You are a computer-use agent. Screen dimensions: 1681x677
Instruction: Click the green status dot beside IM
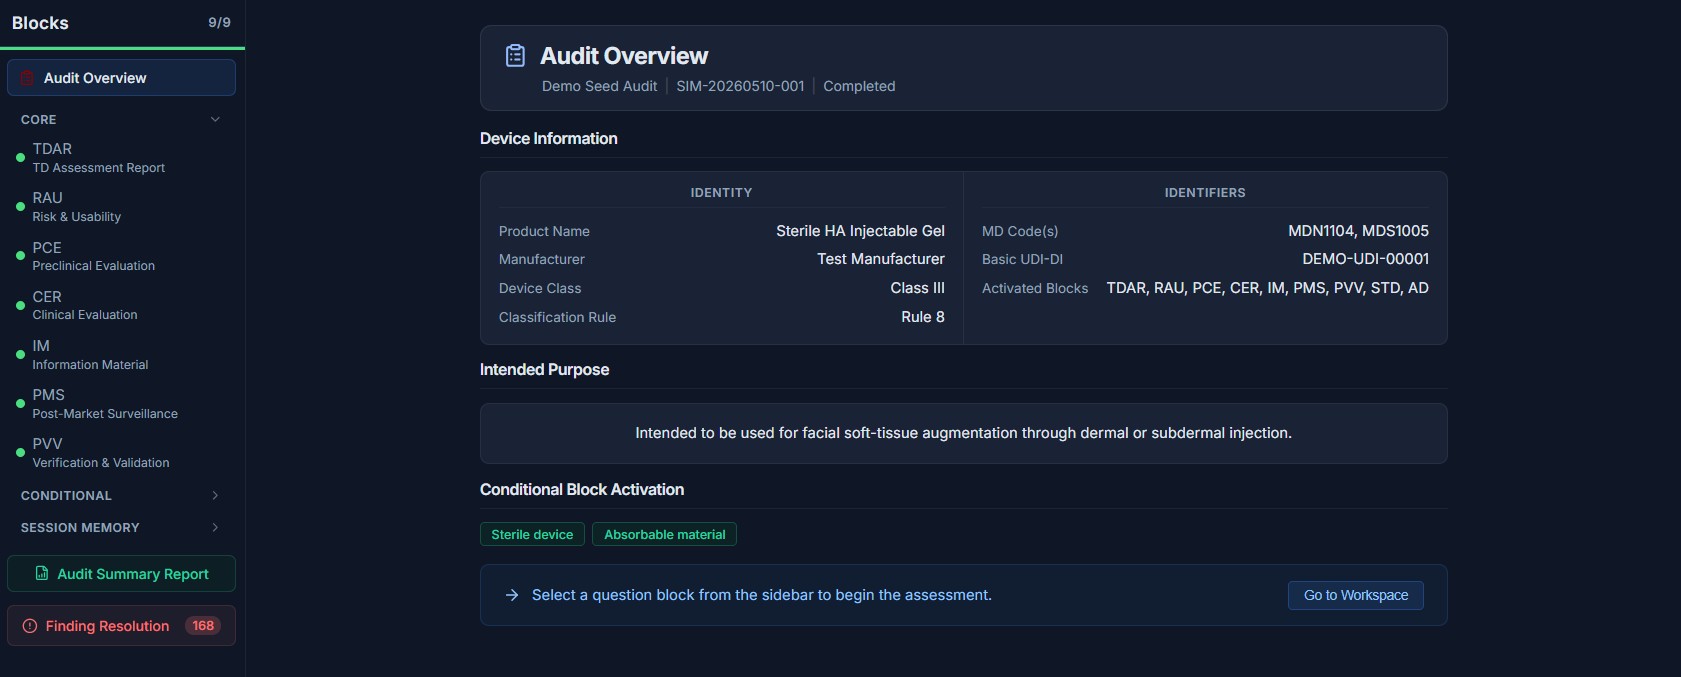click(20, 355)
